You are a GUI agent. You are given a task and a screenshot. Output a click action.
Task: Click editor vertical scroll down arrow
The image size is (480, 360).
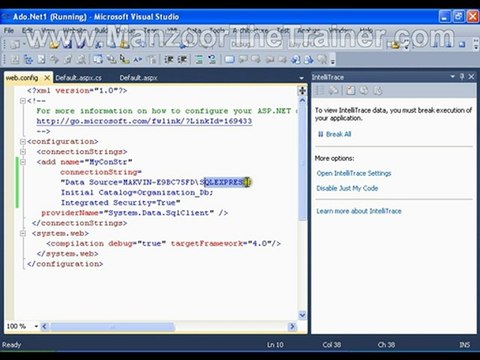(302, 315)
